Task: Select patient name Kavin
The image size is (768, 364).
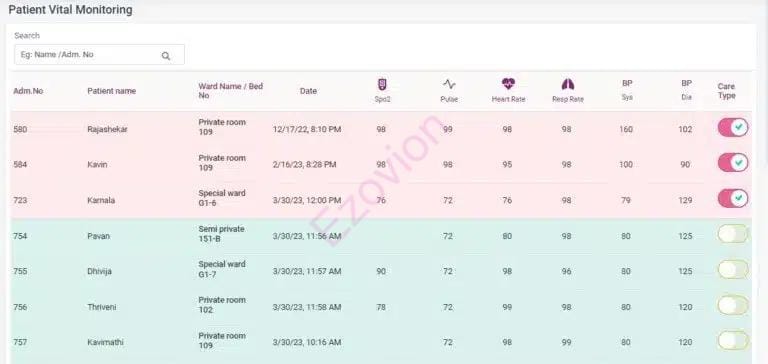Action: (x=97, y=165)
